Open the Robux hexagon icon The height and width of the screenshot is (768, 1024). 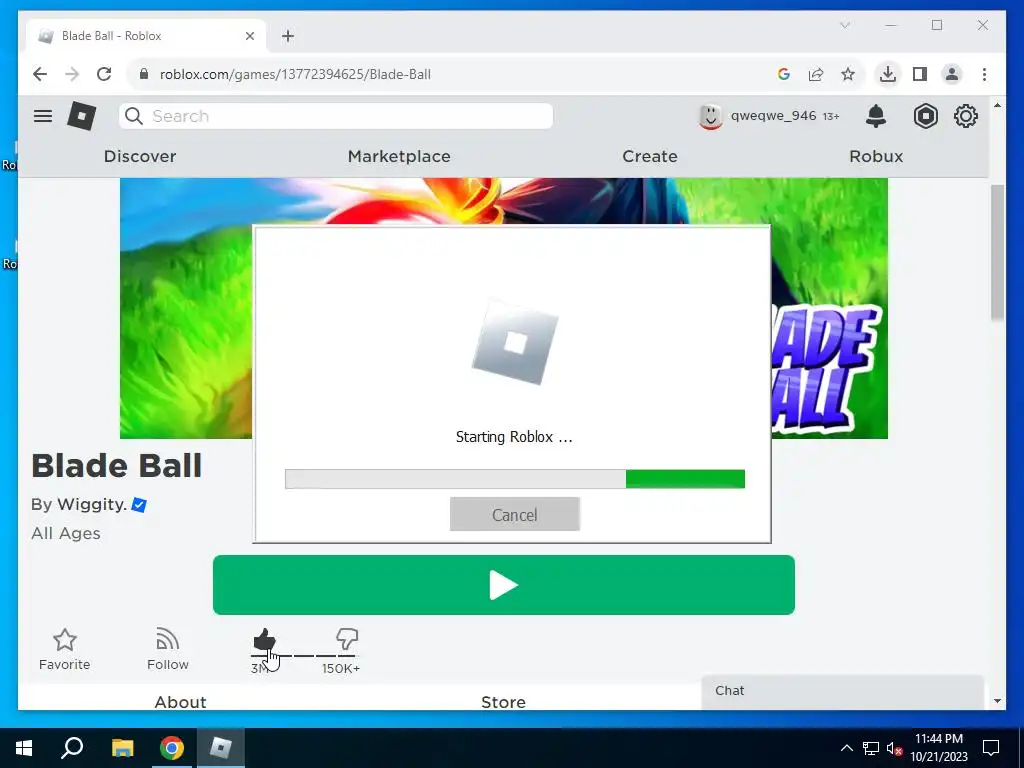tap(925, 116)
